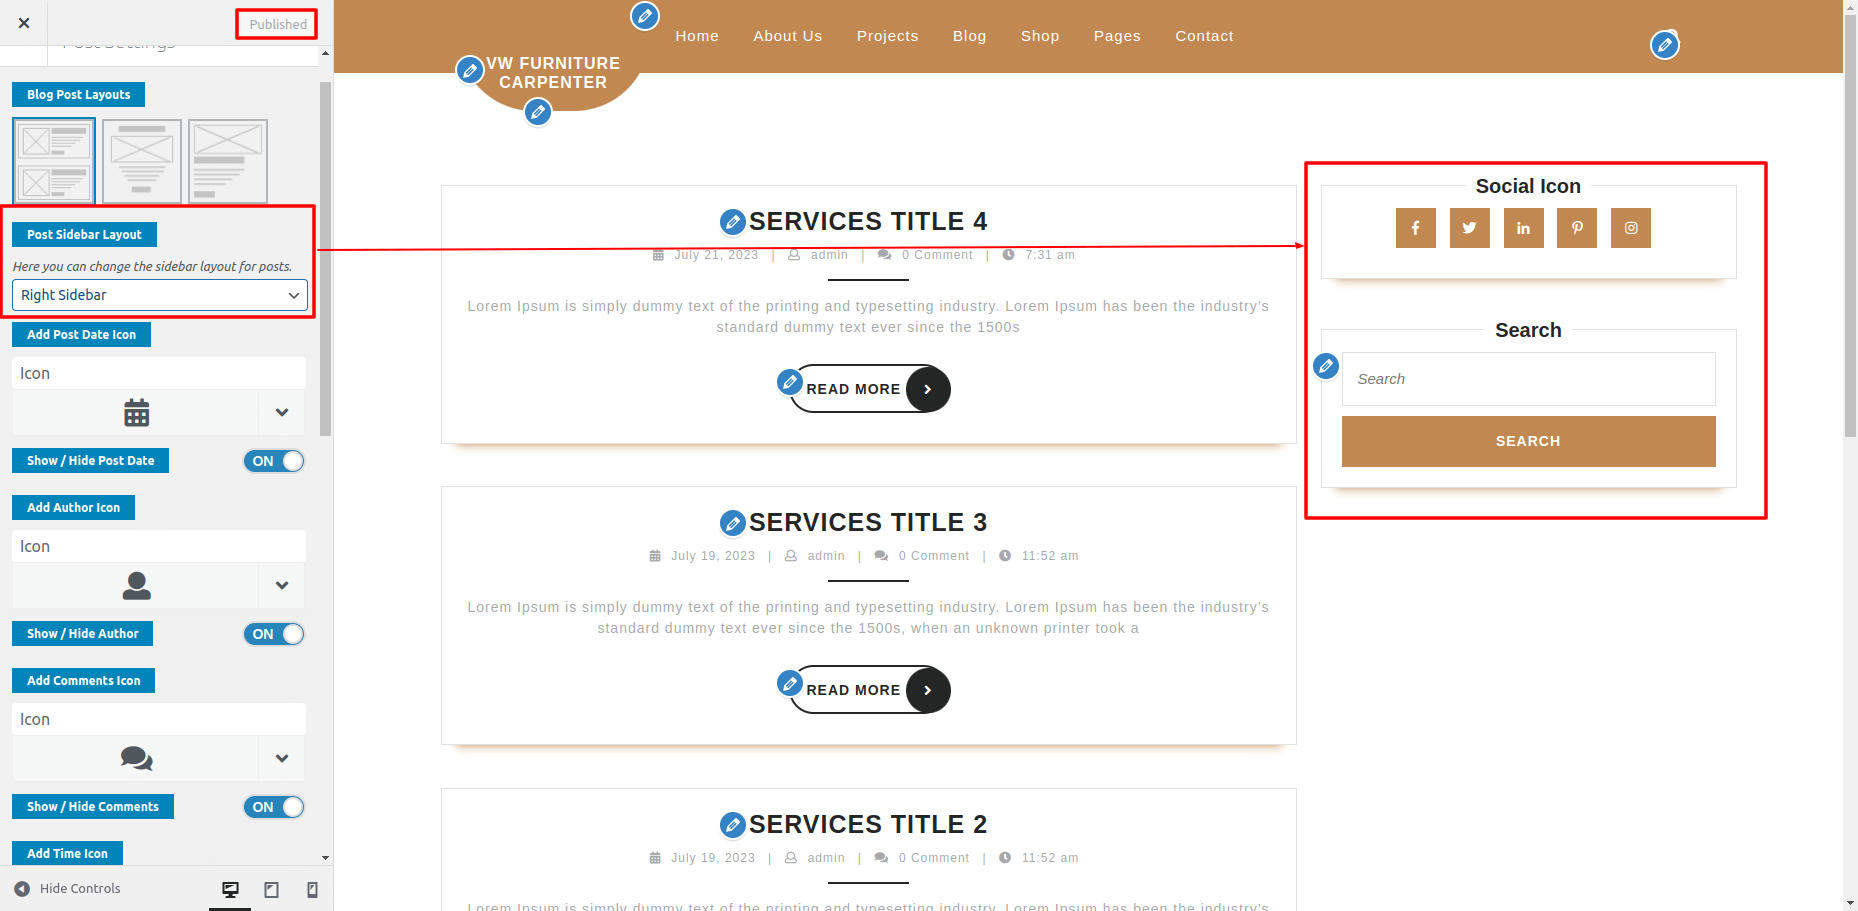Click edit pencil beside Services Title 4
1858x911 pixels.
[733, 222]
